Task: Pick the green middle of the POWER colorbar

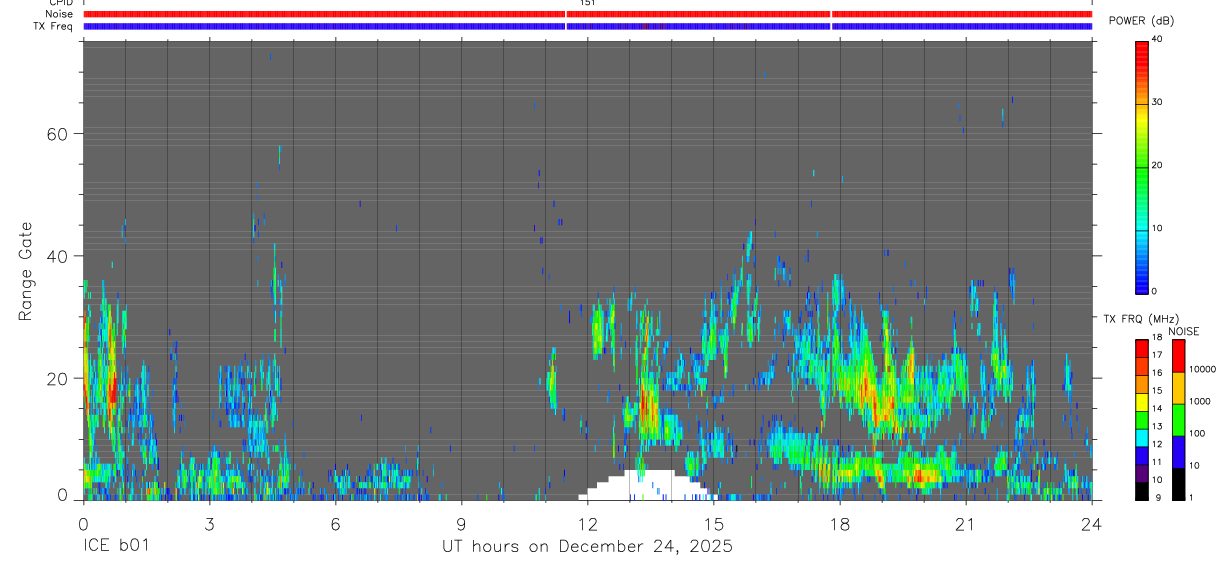Action: point(1141,165)
